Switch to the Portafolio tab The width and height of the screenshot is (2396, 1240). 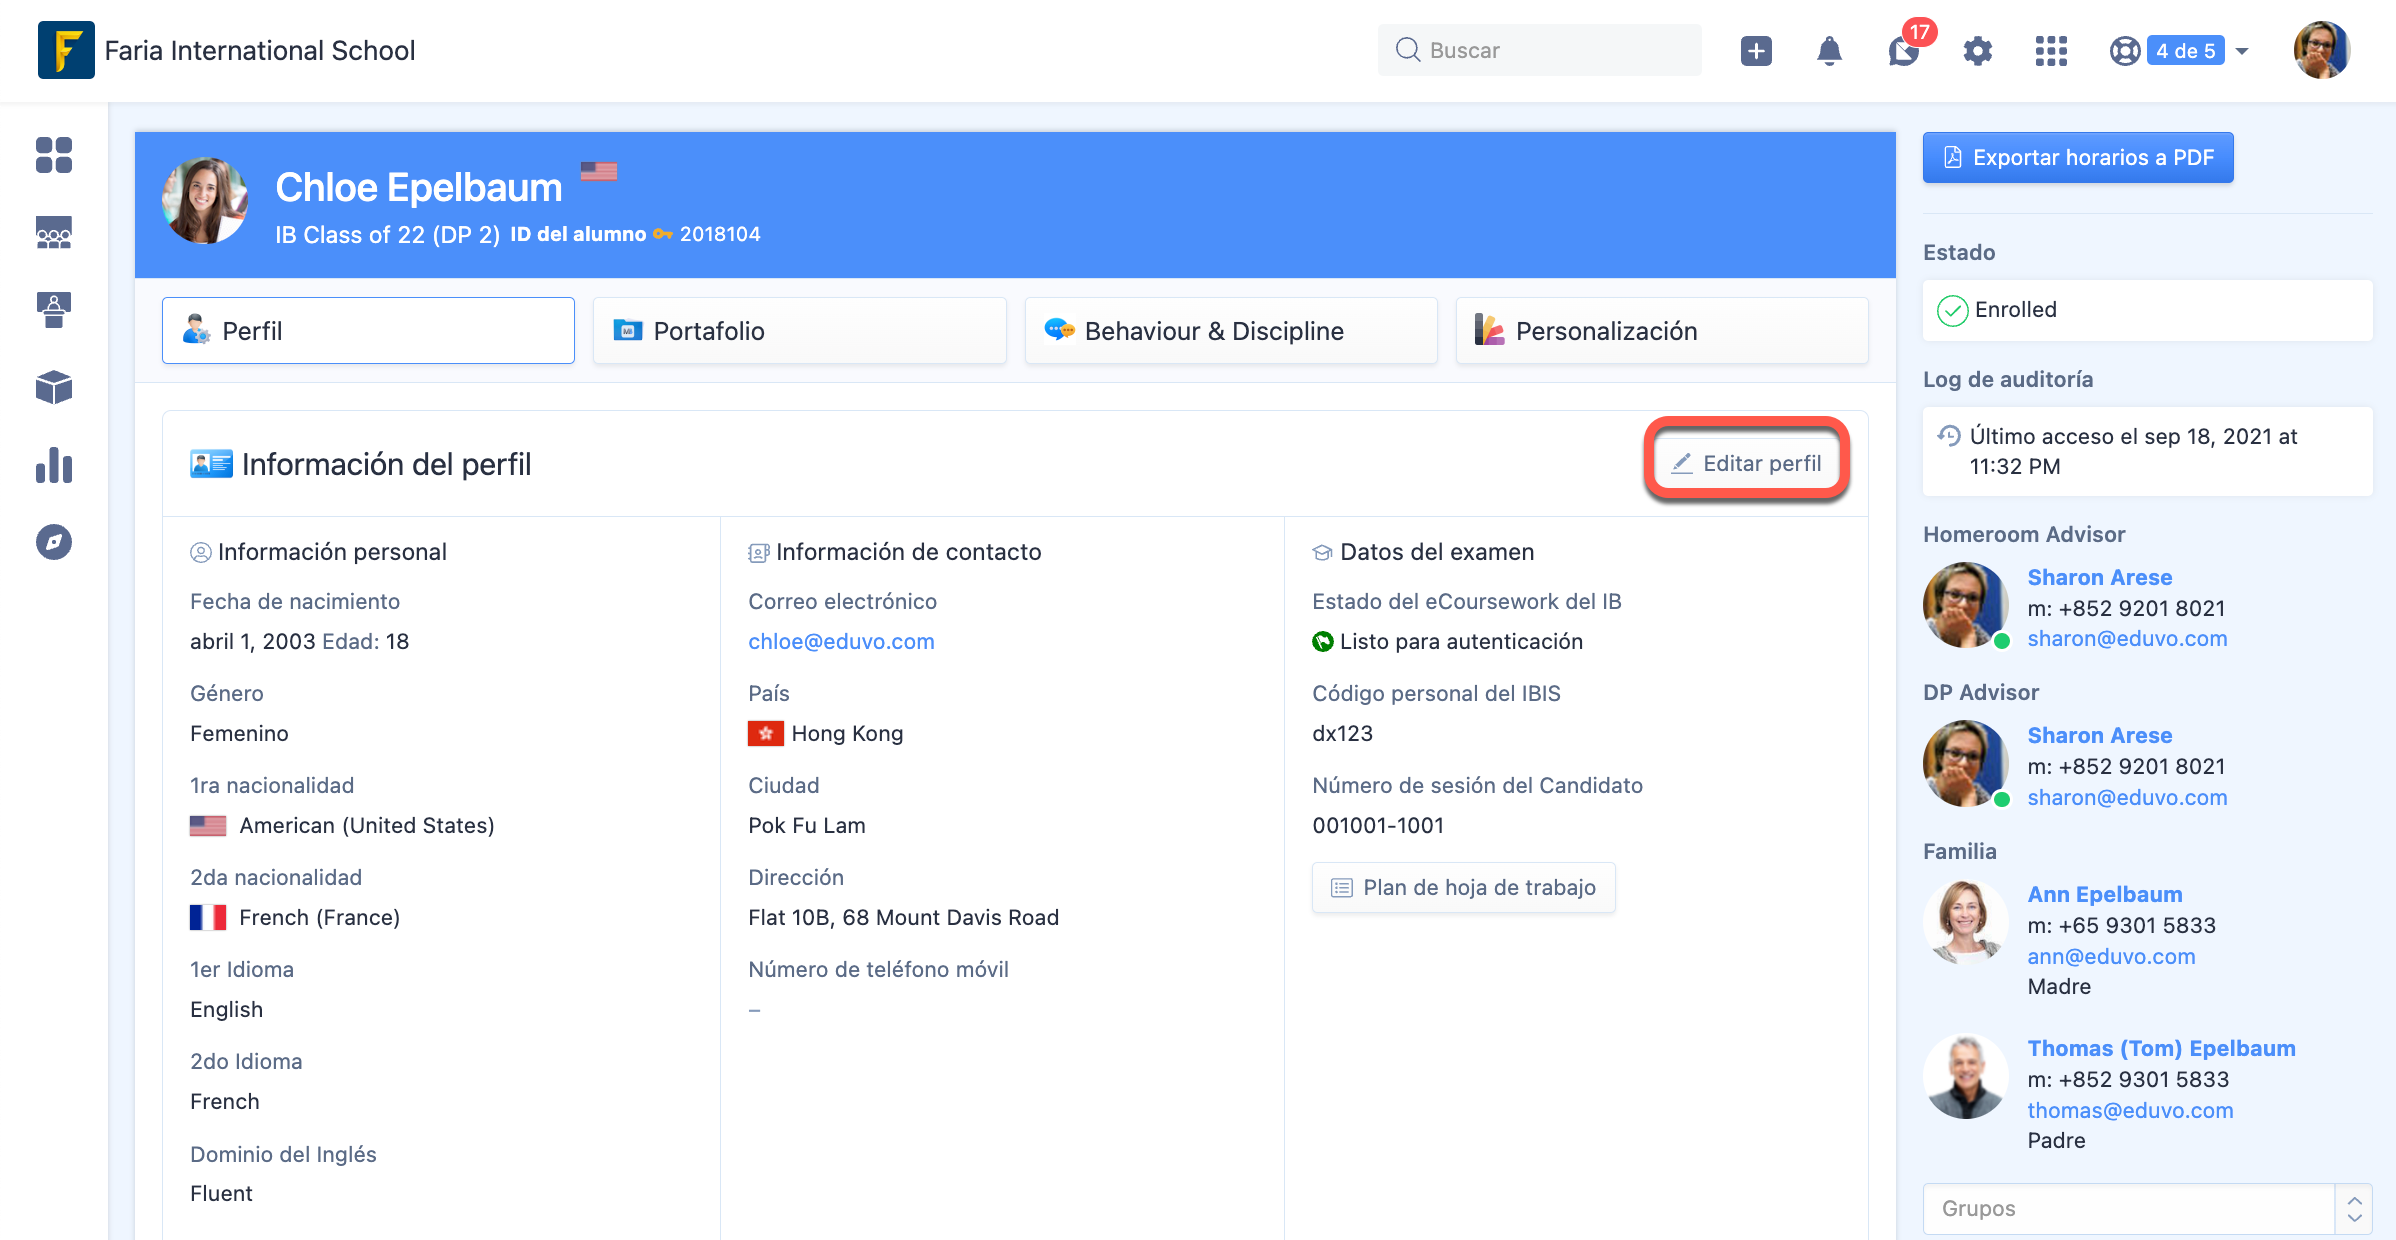(799, 331)
